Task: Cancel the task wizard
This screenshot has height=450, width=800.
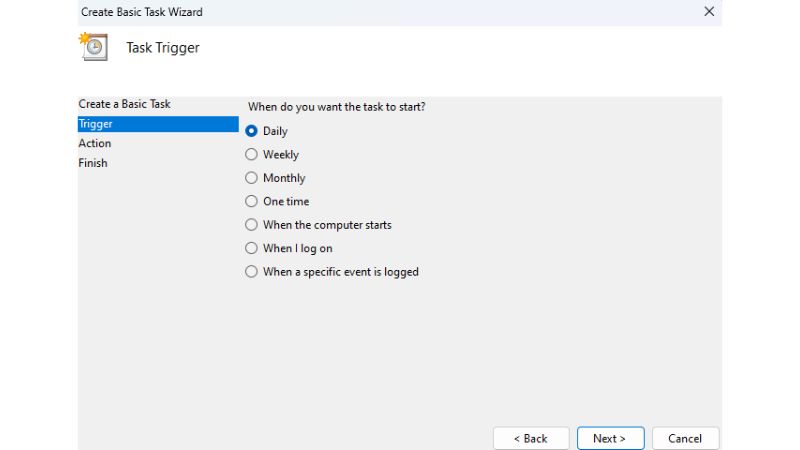Action: pos(685,438)
